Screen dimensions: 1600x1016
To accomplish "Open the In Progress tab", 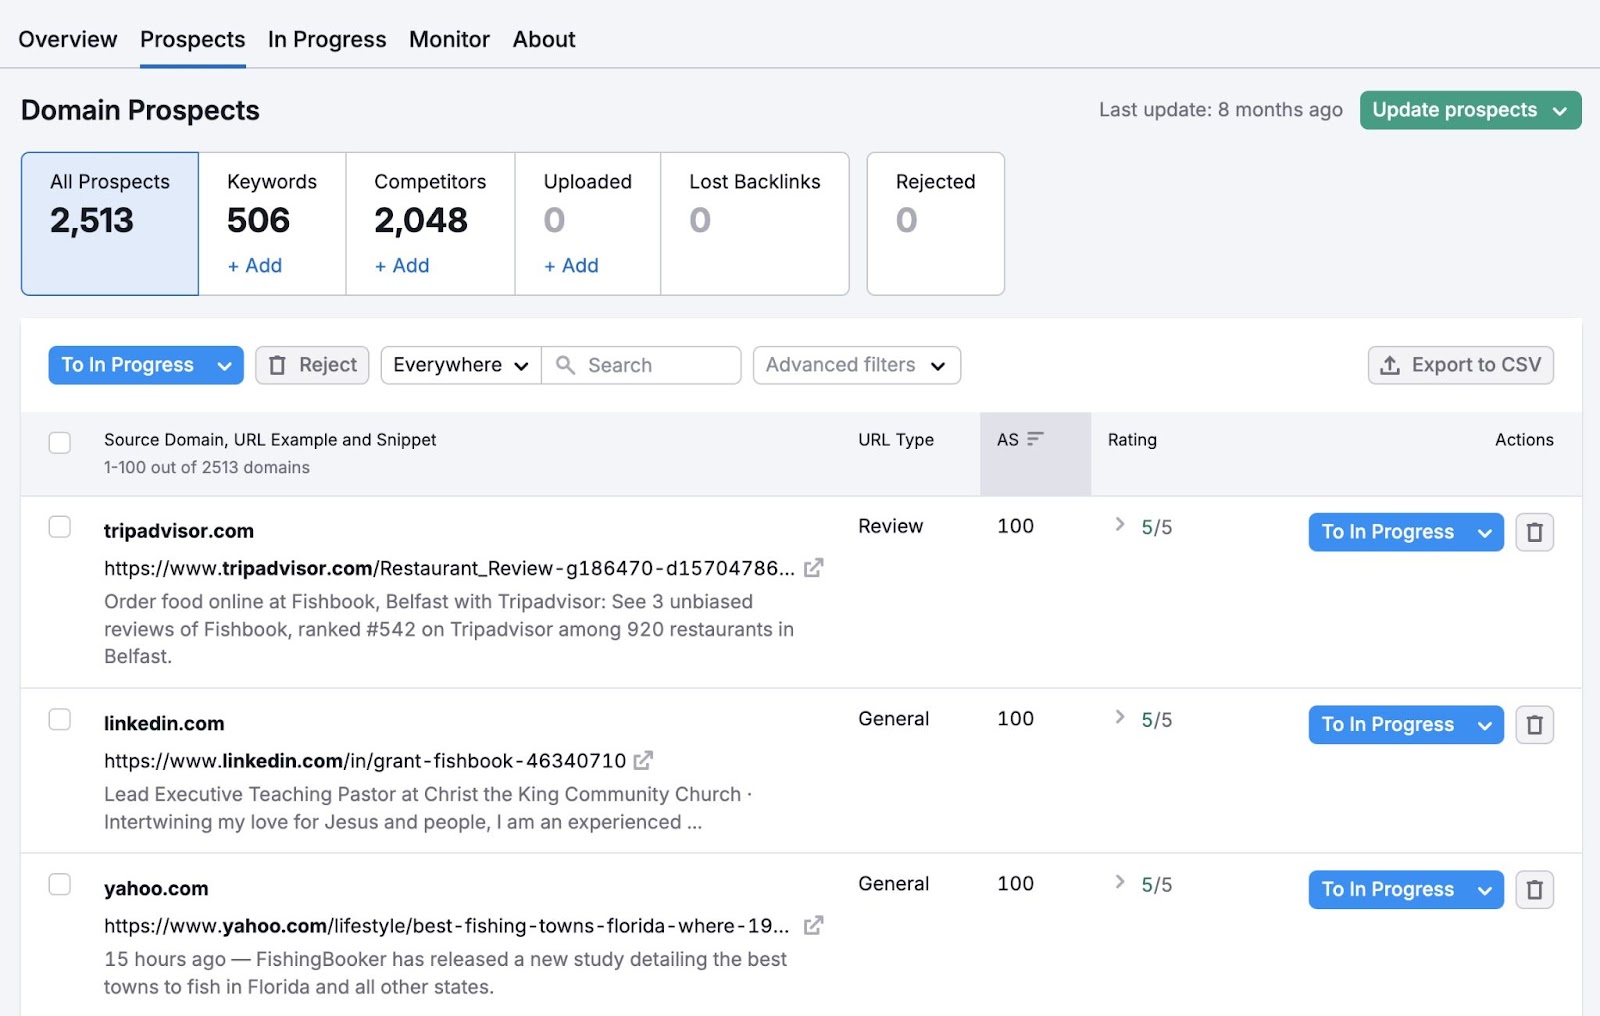I will tap(326, 39).
